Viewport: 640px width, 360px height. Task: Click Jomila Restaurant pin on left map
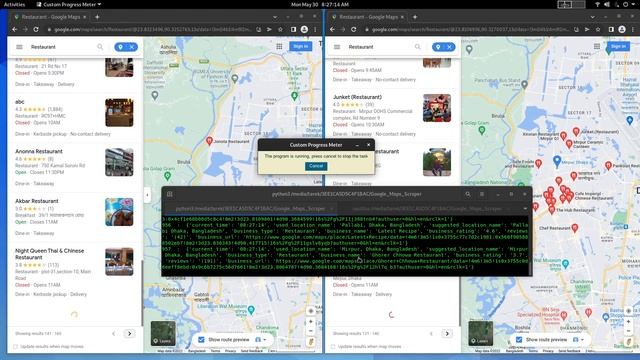pos(209,141)
